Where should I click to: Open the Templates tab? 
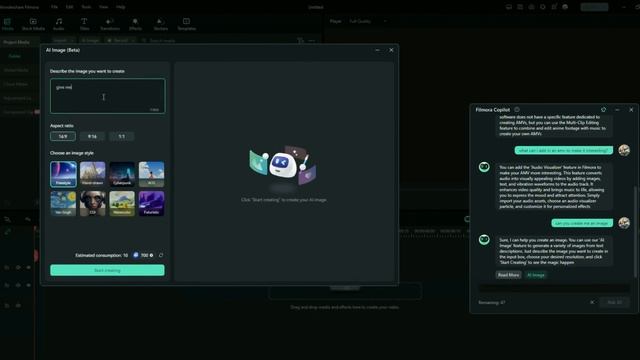[187, 24]
